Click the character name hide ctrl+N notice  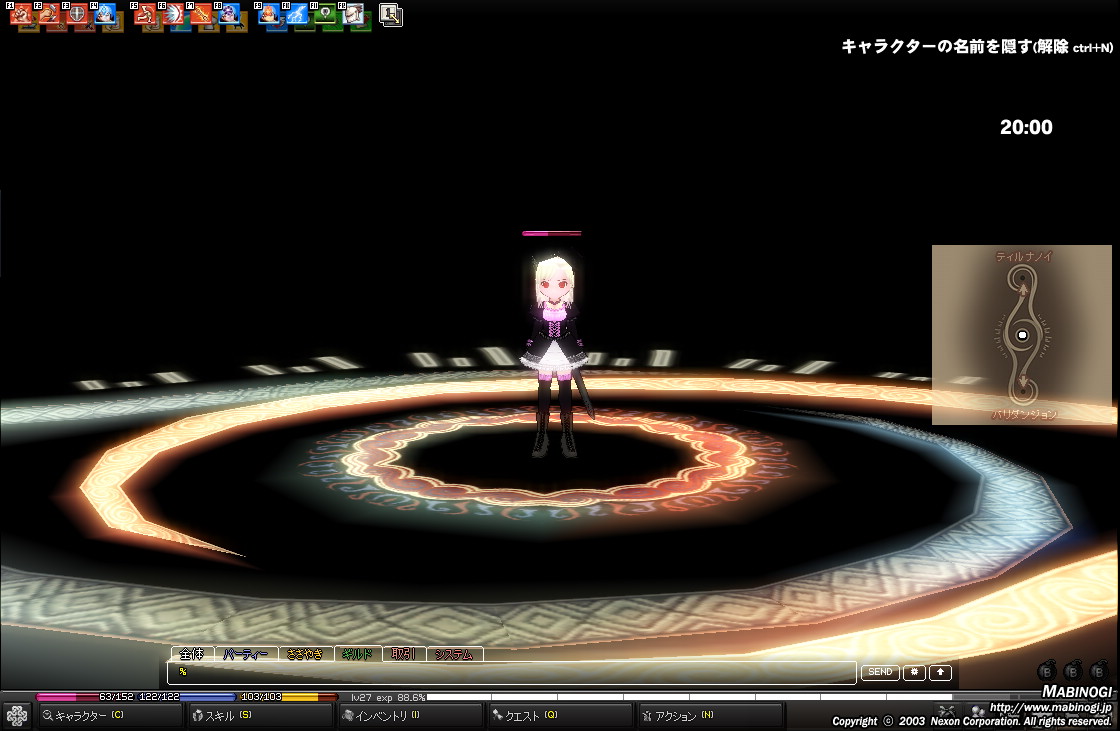click(976, 46)
